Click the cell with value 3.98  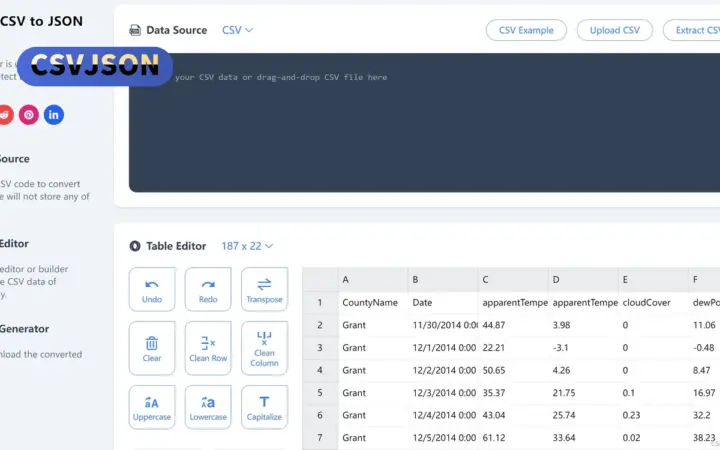coord(584,325)
